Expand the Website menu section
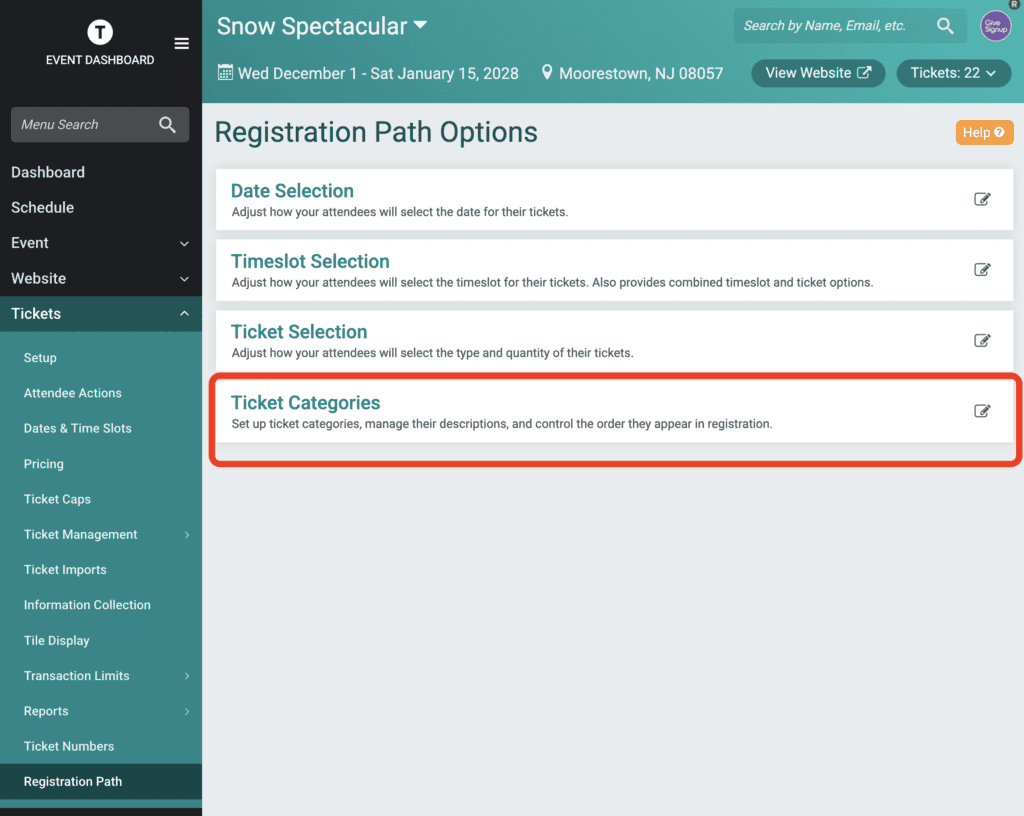The height and width of the screenshot is (816, 1024). pos(101,278)
